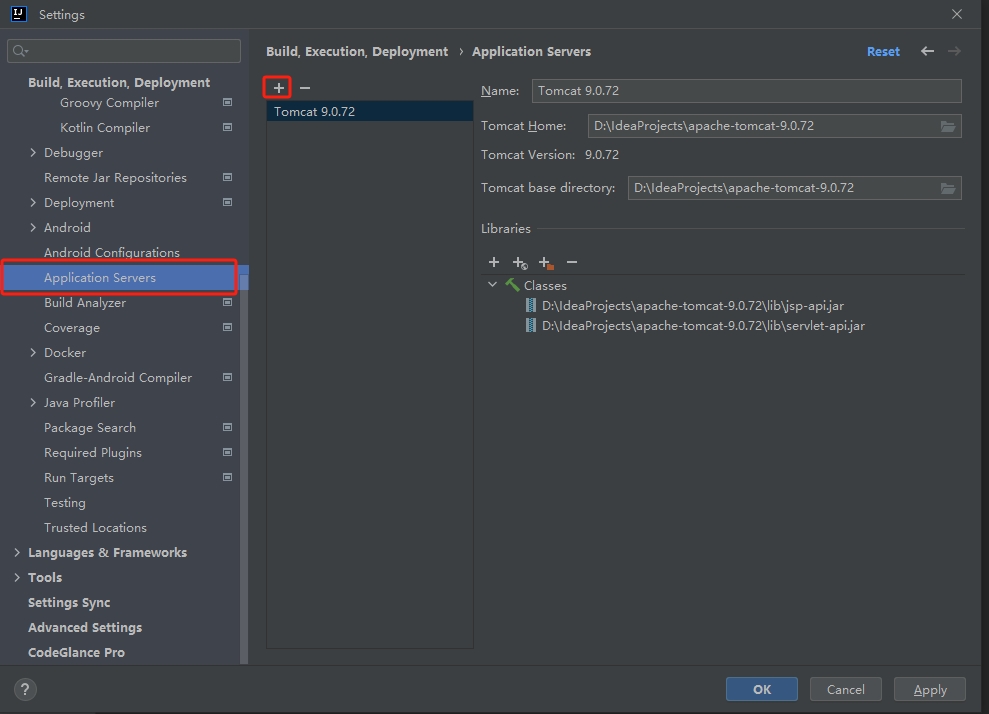989x714 pixels.
Task: Select Tomcat 9.0.72 in server list
Action: 315,112
